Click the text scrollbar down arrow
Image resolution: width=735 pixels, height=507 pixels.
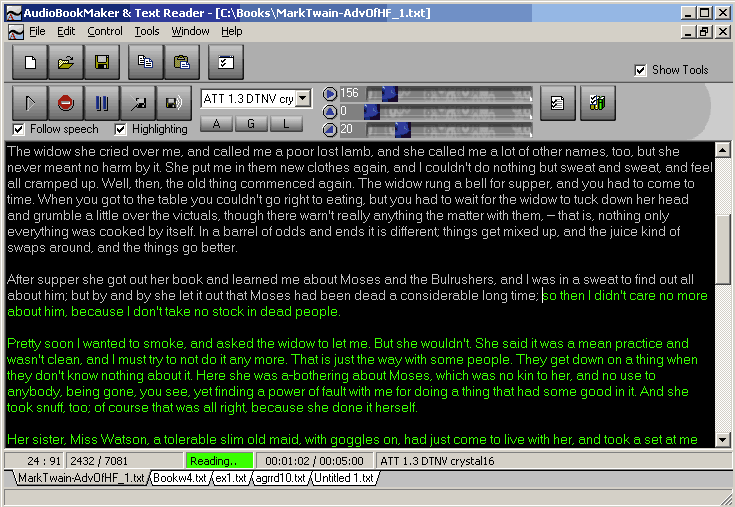coord(722,440)
